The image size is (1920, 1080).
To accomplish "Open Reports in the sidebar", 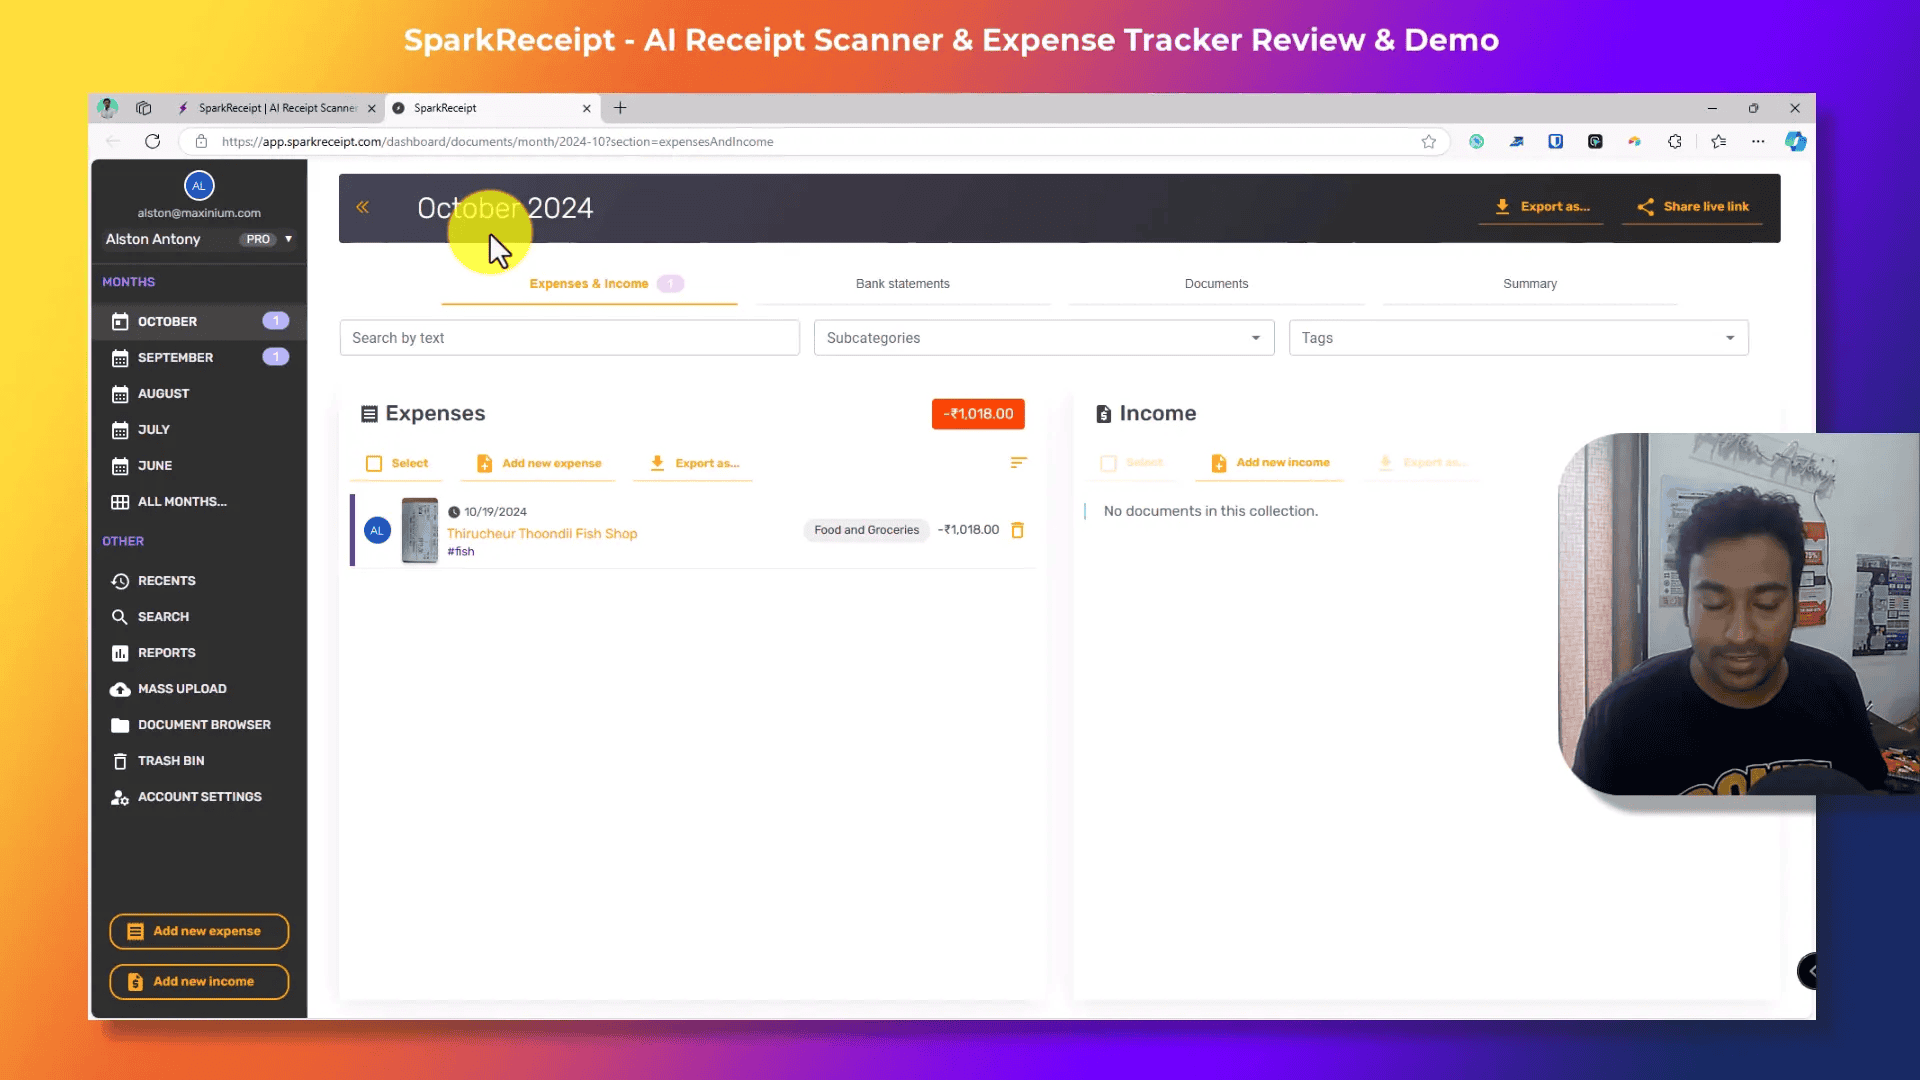I will coord(199,652).
